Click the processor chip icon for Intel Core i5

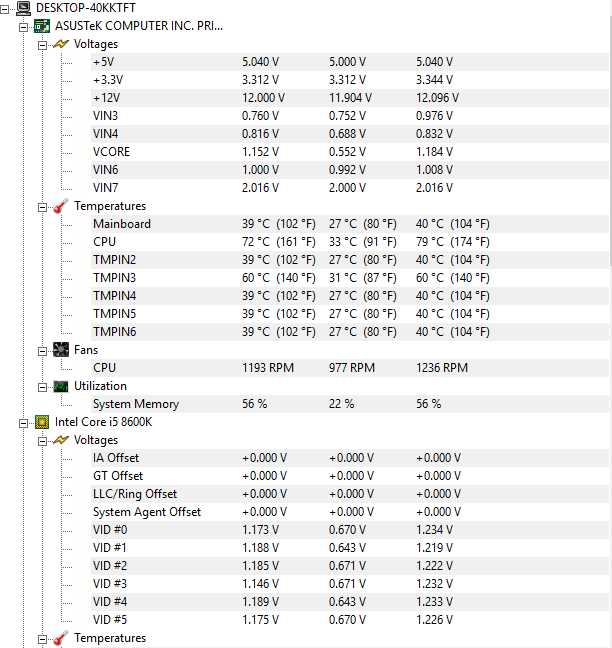click(x=42, y=422)
